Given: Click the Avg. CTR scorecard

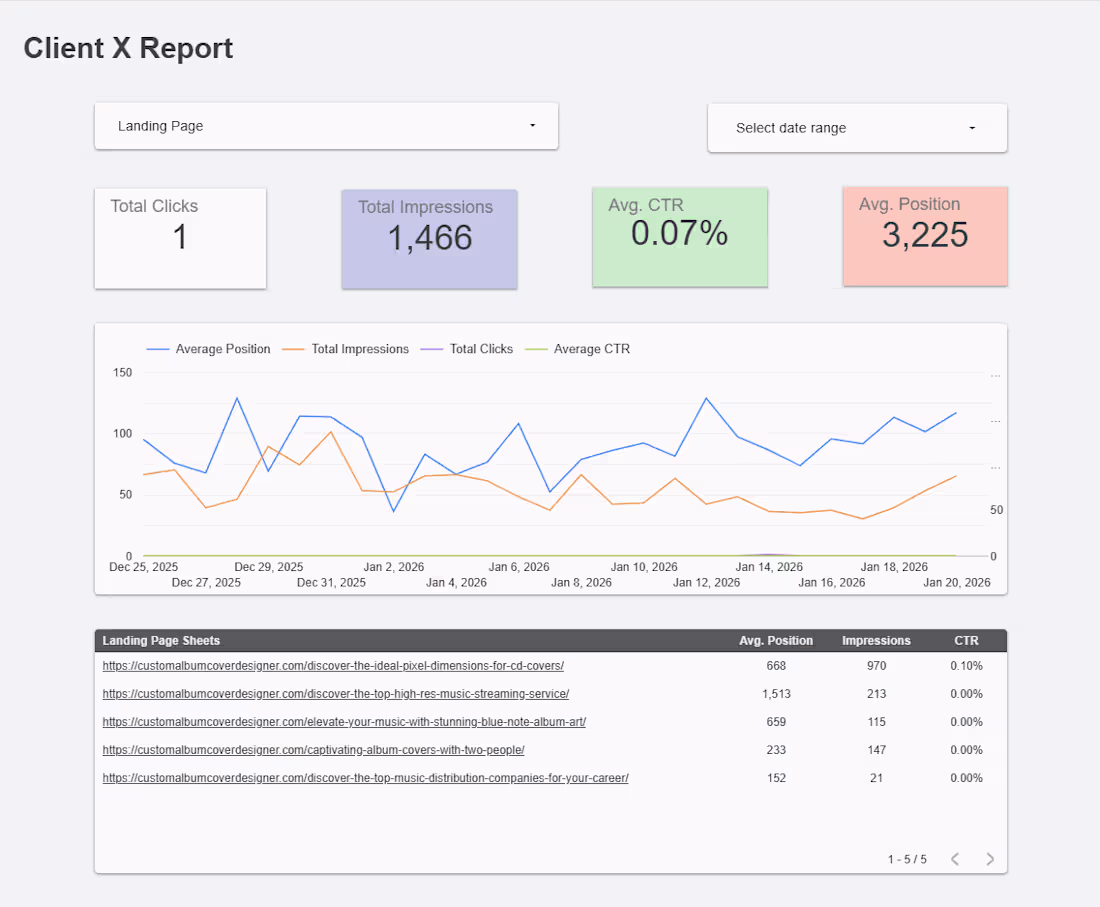Looking at the screenshot, I should 680,236.
